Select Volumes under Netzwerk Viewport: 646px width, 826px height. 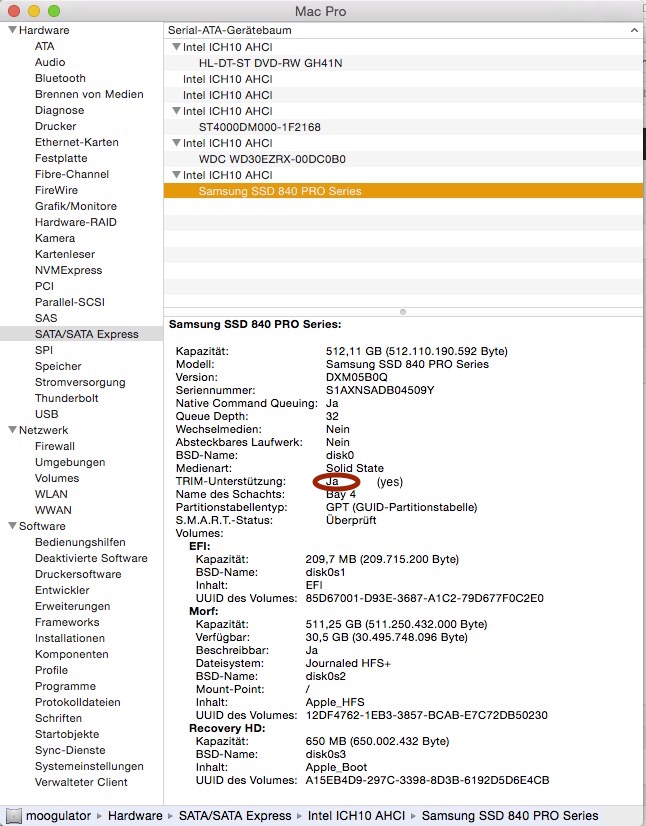point(57,478)
